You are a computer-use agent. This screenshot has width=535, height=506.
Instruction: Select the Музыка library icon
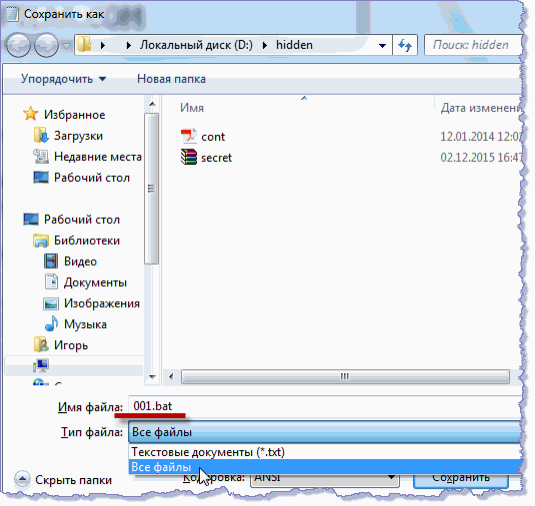[x=51, y=324]
